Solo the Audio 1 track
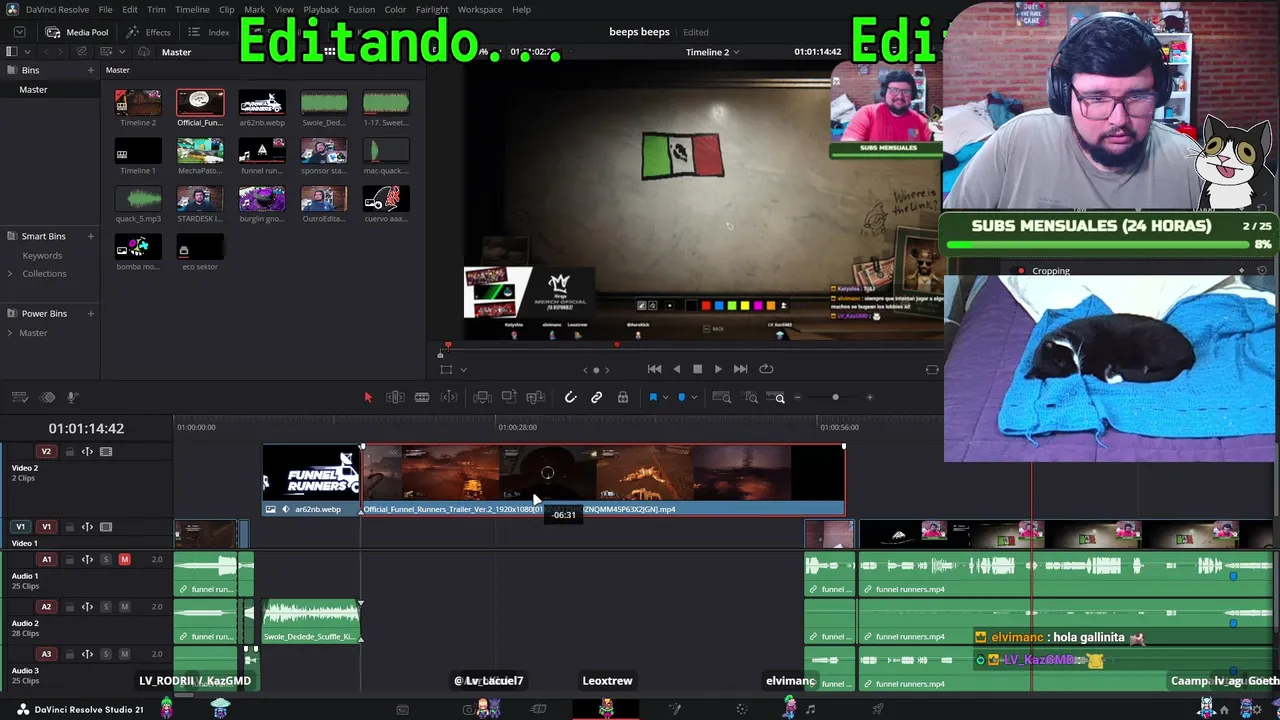Screen dimensions: 1280x720 point(106,559)
